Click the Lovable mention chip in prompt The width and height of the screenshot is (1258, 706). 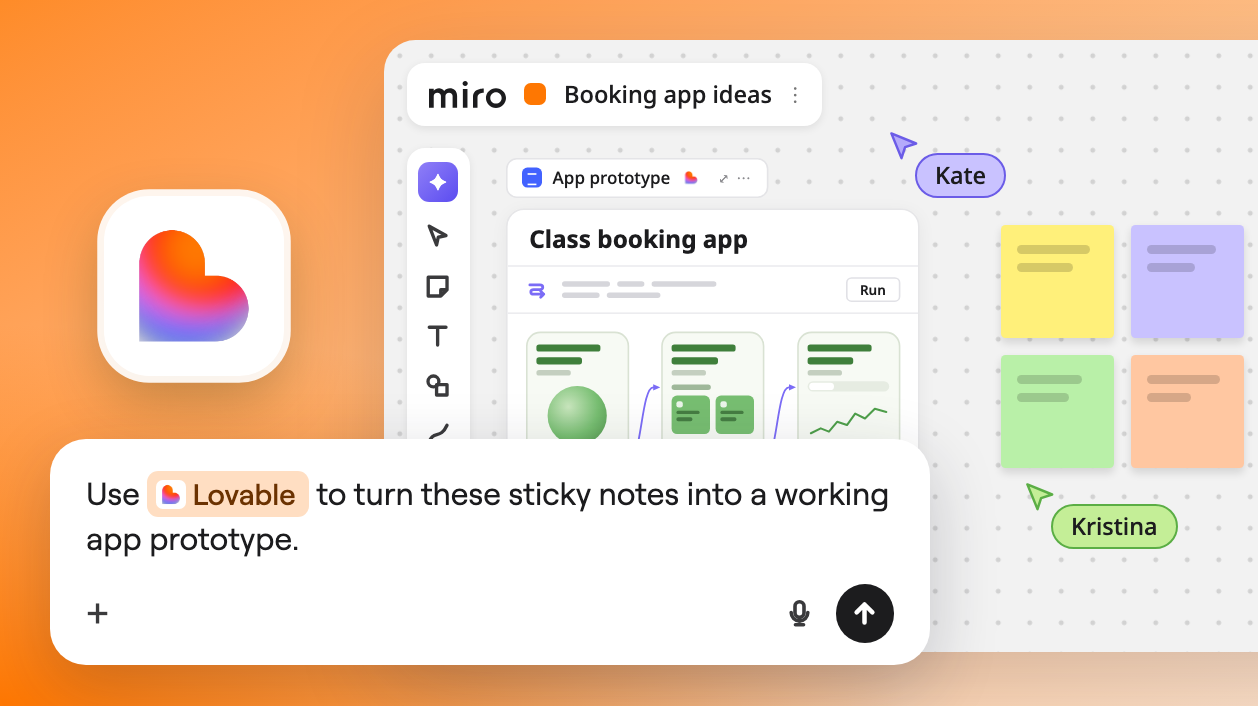click(x=228, y=494)
